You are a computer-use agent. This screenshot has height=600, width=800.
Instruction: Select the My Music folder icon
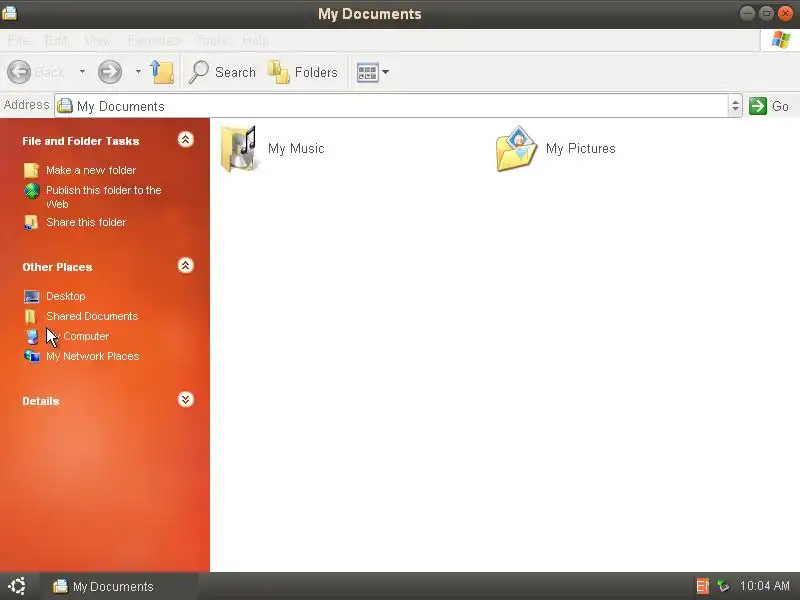coord(238,149)
